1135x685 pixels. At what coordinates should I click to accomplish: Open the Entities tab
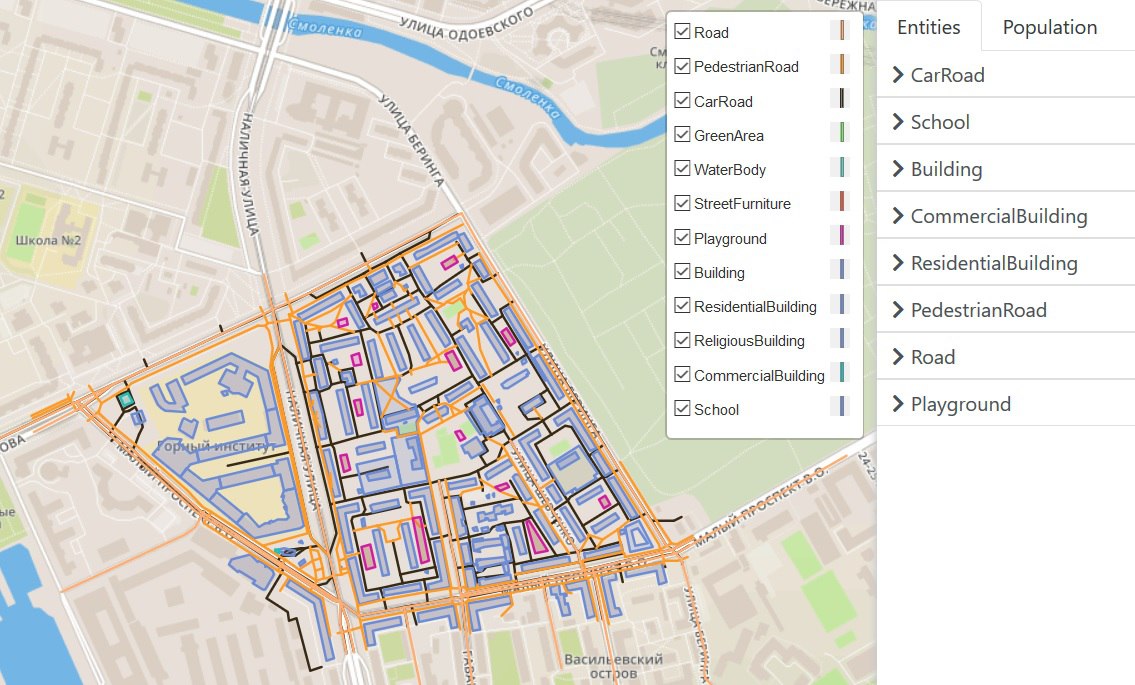(x=928, y=28)
